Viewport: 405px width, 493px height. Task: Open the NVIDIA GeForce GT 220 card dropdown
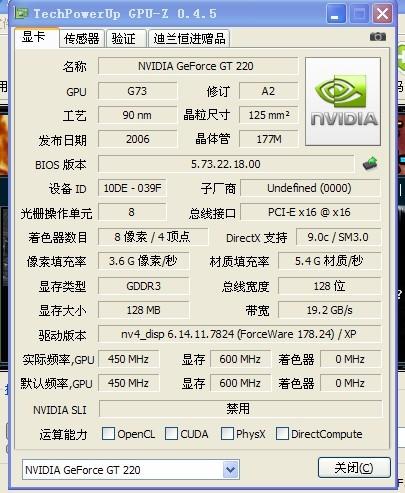(231, 470)
